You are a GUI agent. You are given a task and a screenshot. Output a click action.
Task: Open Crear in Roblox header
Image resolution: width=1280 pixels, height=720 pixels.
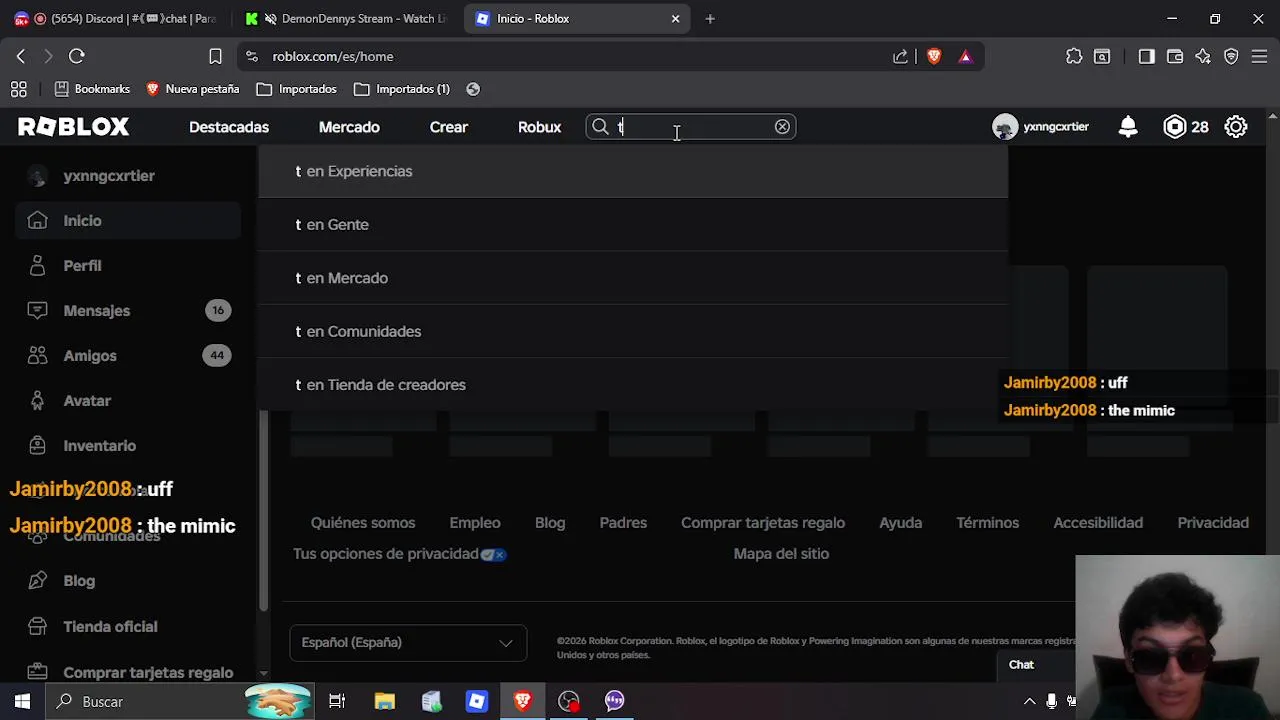[449, 127]
